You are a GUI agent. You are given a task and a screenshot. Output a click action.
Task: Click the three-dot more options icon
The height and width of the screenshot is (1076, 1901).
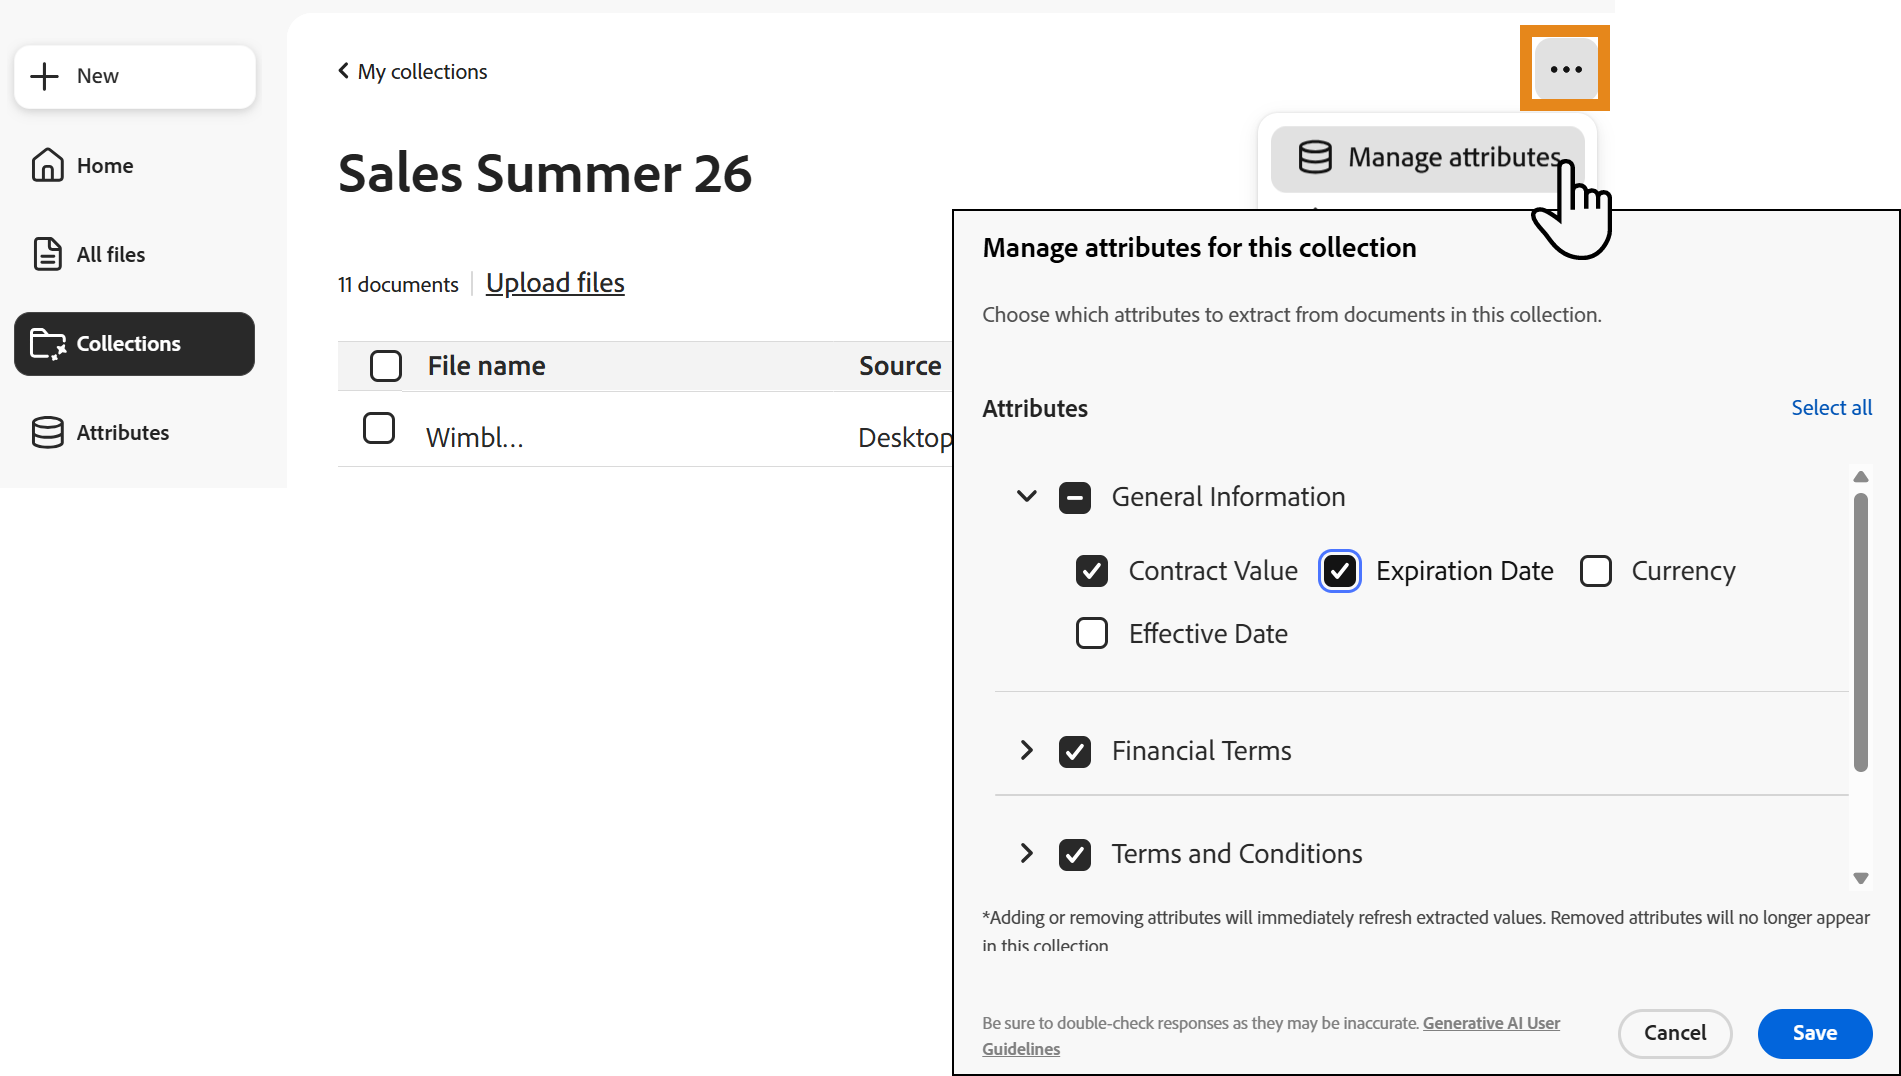(1565, 69)
